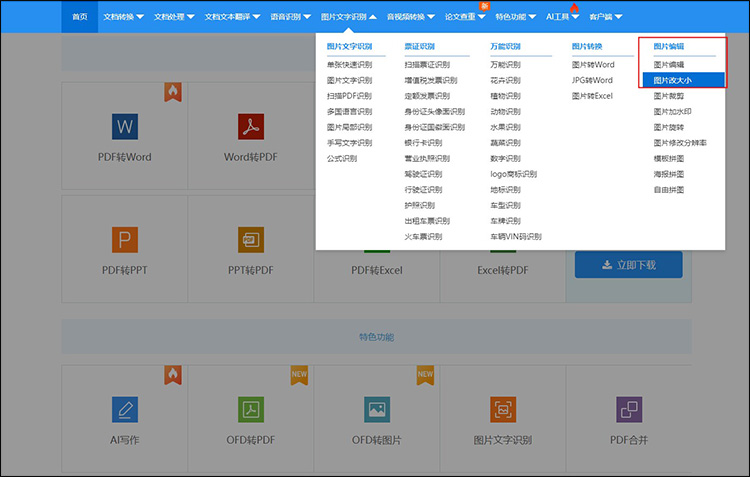750x477 pixels.
Task: Click the purple PDF合并 merge icon
Action: (629, 410)
